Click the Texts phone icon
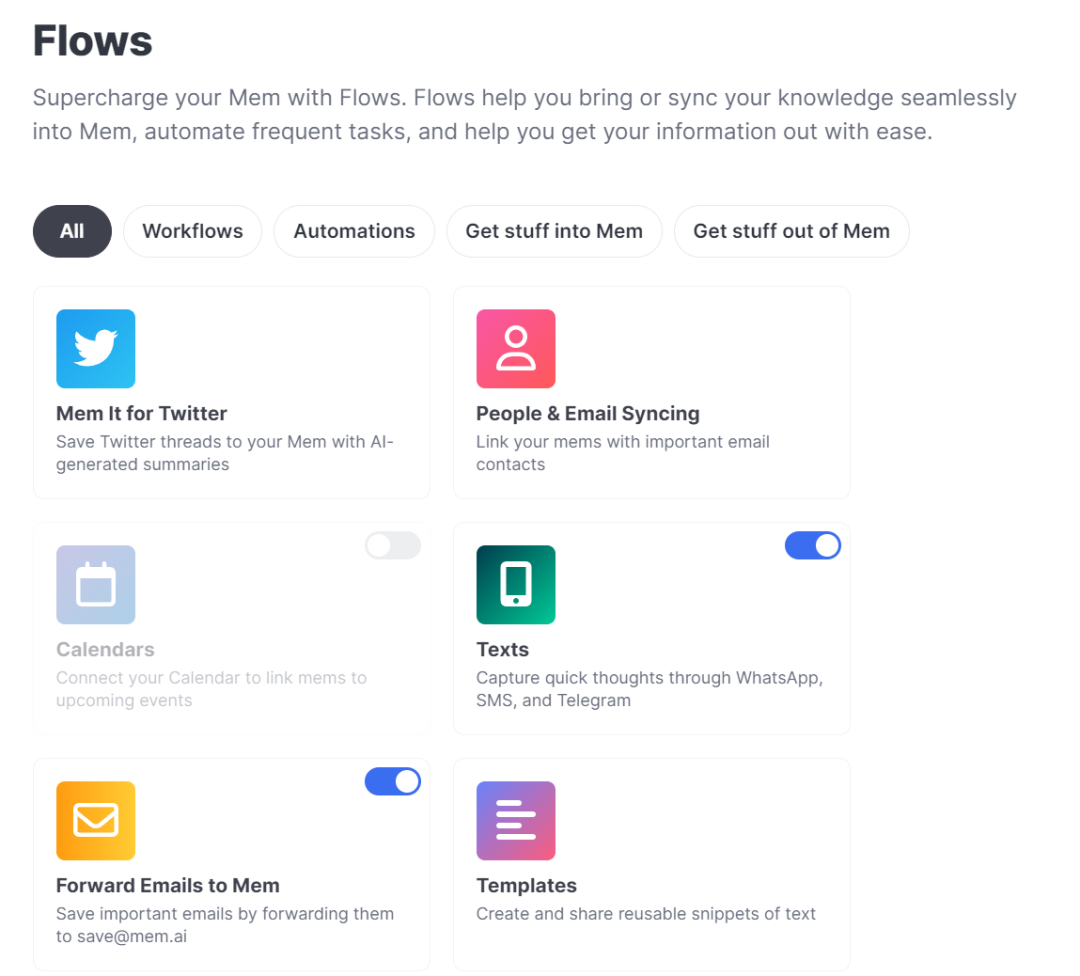The width and height of the screenshot is (1080, 976). coord(516,584)
